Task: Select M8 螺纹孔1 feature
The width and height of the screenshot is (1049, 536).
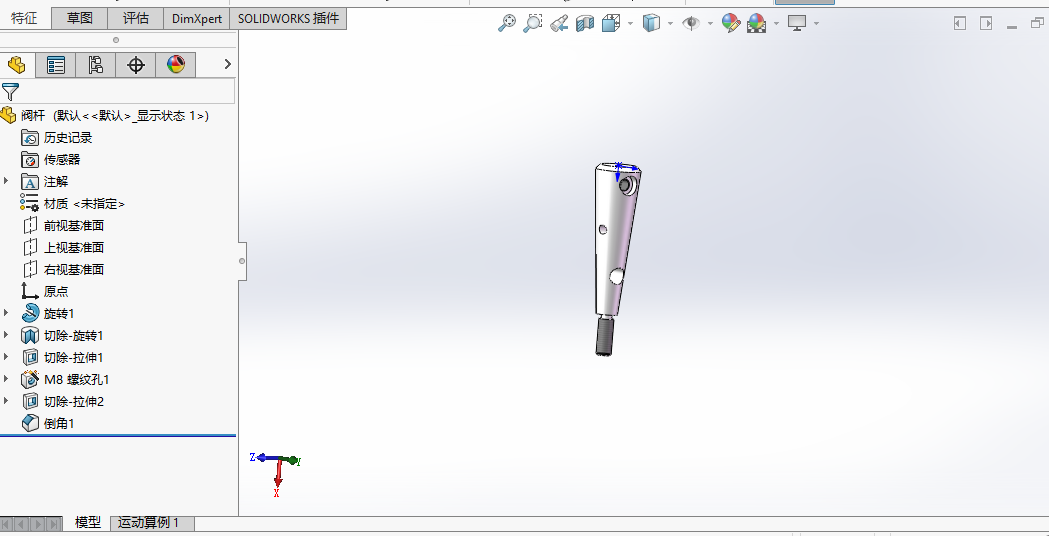Action: click(x=77, y=380)
